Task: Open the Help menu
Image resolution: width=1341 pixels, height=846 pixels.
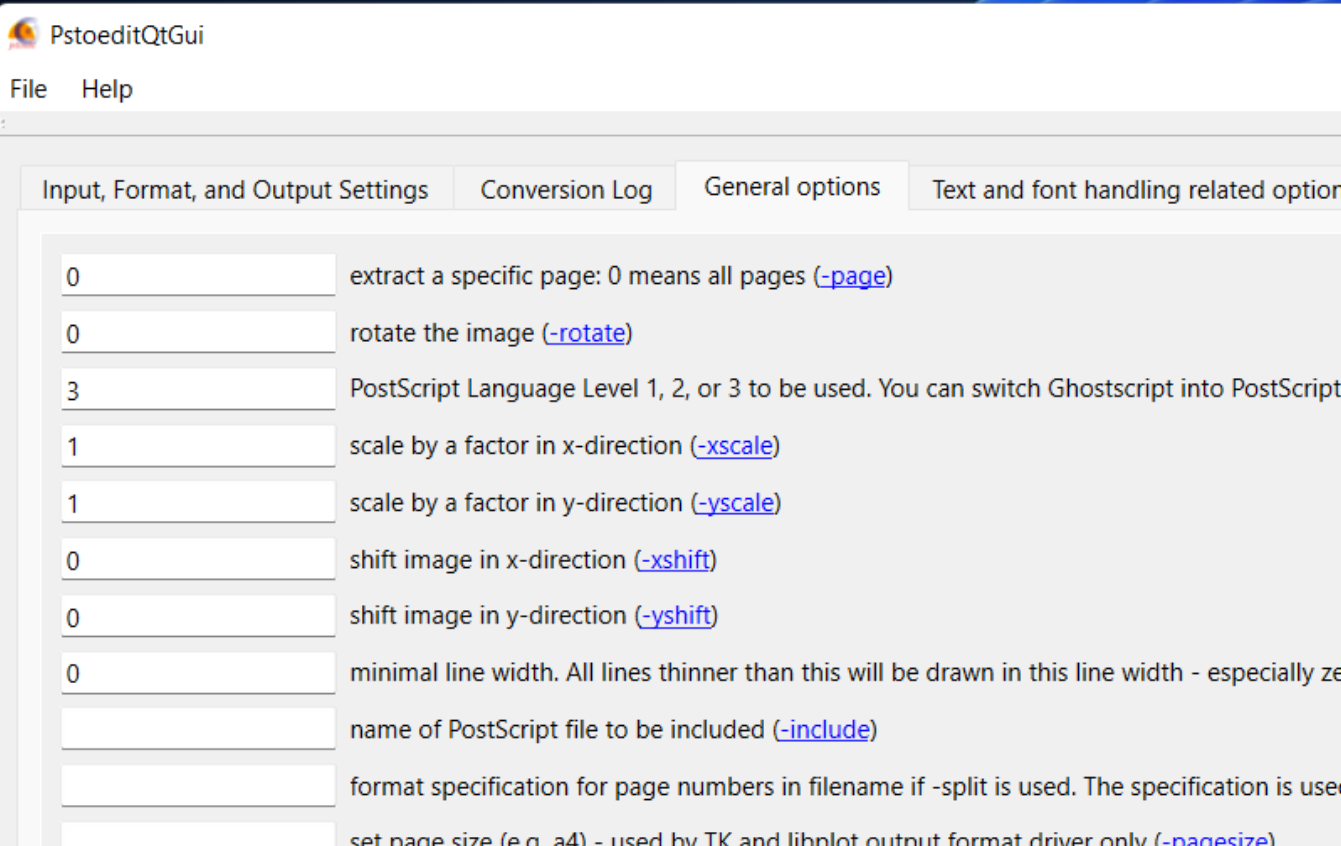Action: click(x=107, y=89)
